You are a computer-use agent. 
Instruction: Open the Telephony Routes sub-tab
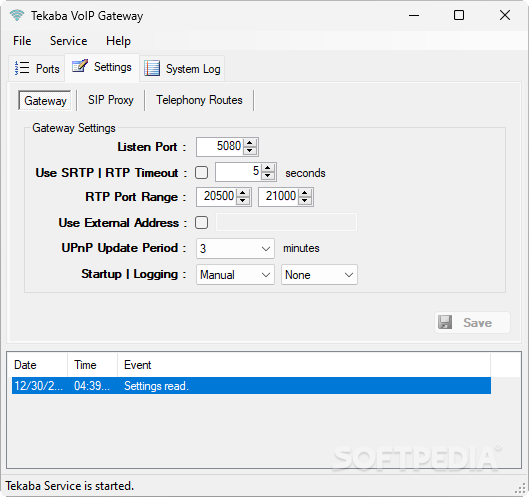[x=199, y=100]
